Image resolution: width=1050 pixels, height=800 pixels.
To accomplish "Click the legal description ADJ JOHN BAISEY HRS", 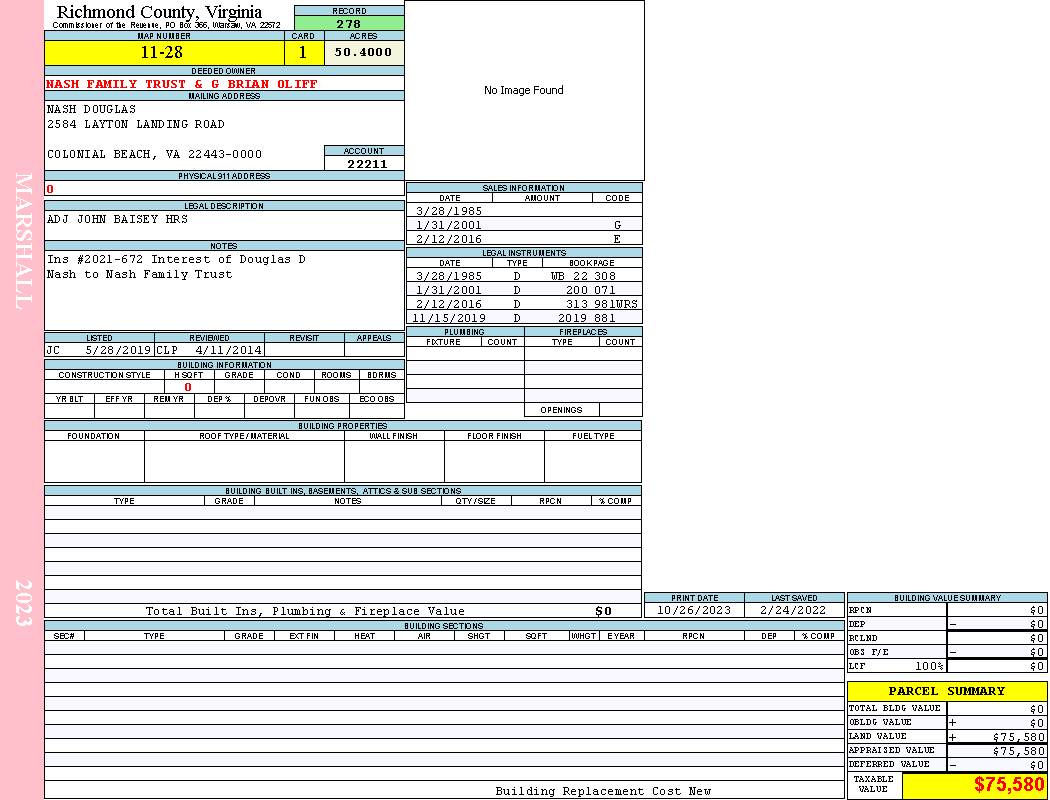I will 117,219.
